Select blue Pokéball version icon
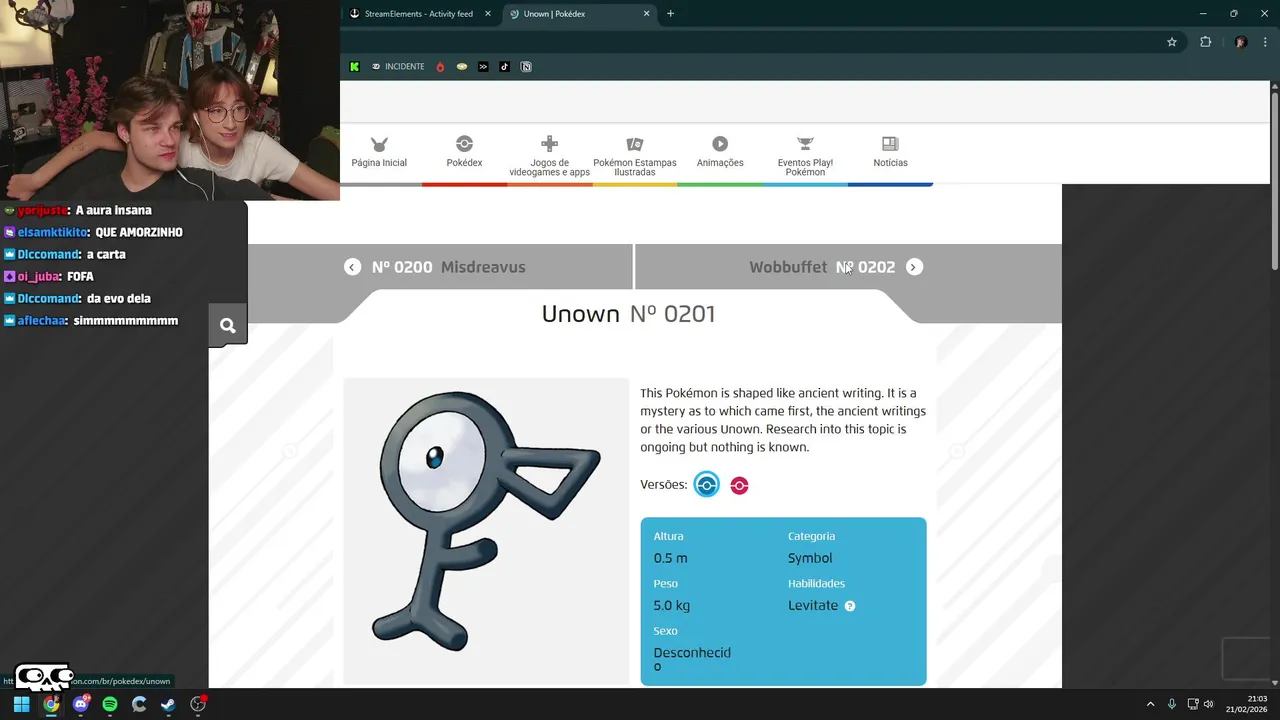1280x720 pixels. point(707,485)
